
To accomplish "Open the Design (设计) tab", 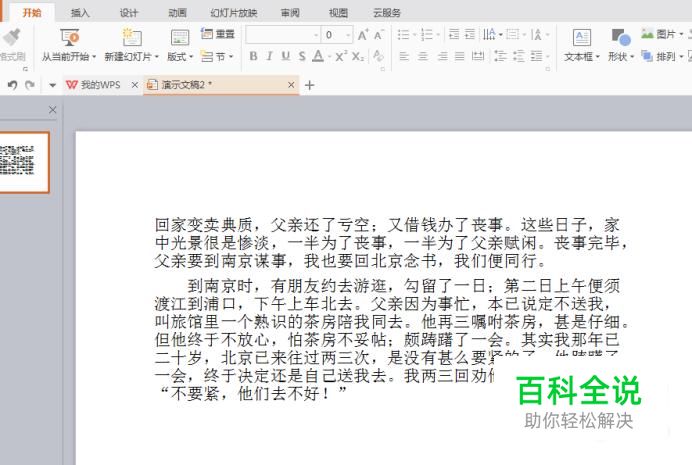I will [128, 13].
